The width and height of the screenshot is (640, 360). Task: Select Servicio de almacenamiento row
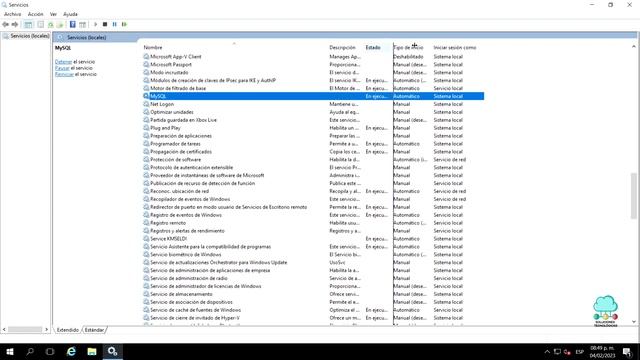pos(181,294)
